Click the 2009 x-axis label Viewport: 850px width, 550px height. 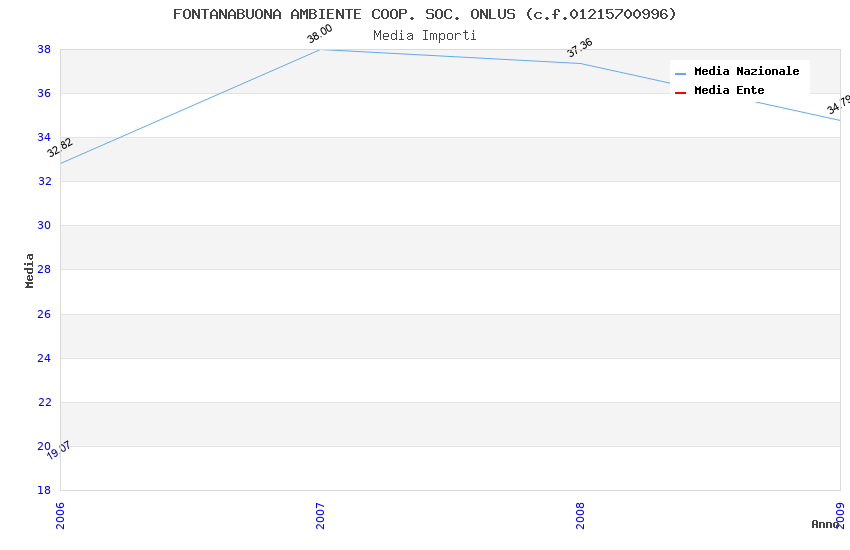point(840,515)
